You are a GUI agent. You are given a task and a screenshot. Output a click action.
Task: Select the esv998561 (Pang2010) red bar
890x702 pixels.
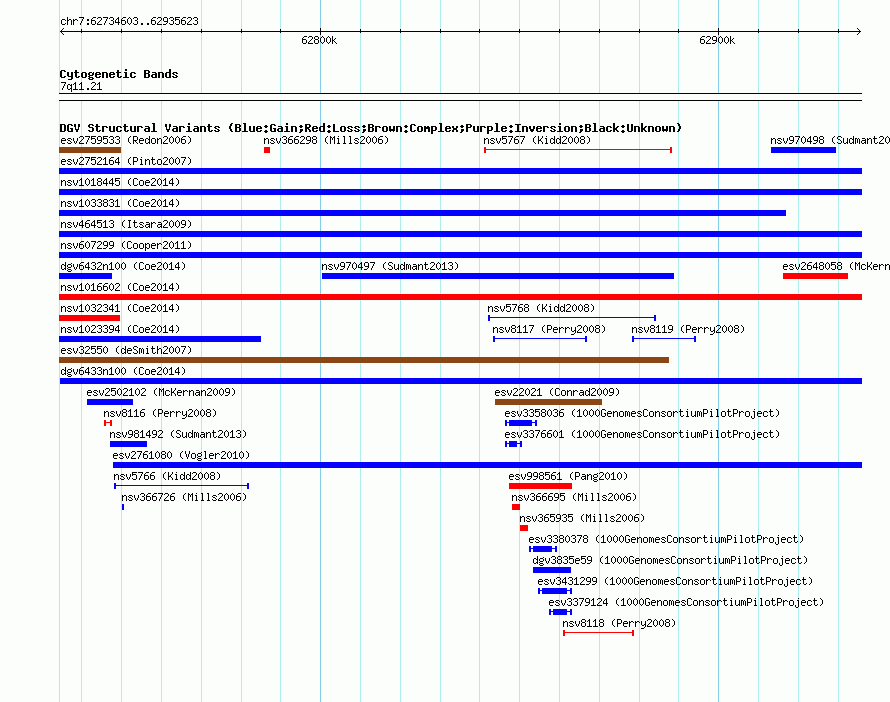[x=540, y=486]
